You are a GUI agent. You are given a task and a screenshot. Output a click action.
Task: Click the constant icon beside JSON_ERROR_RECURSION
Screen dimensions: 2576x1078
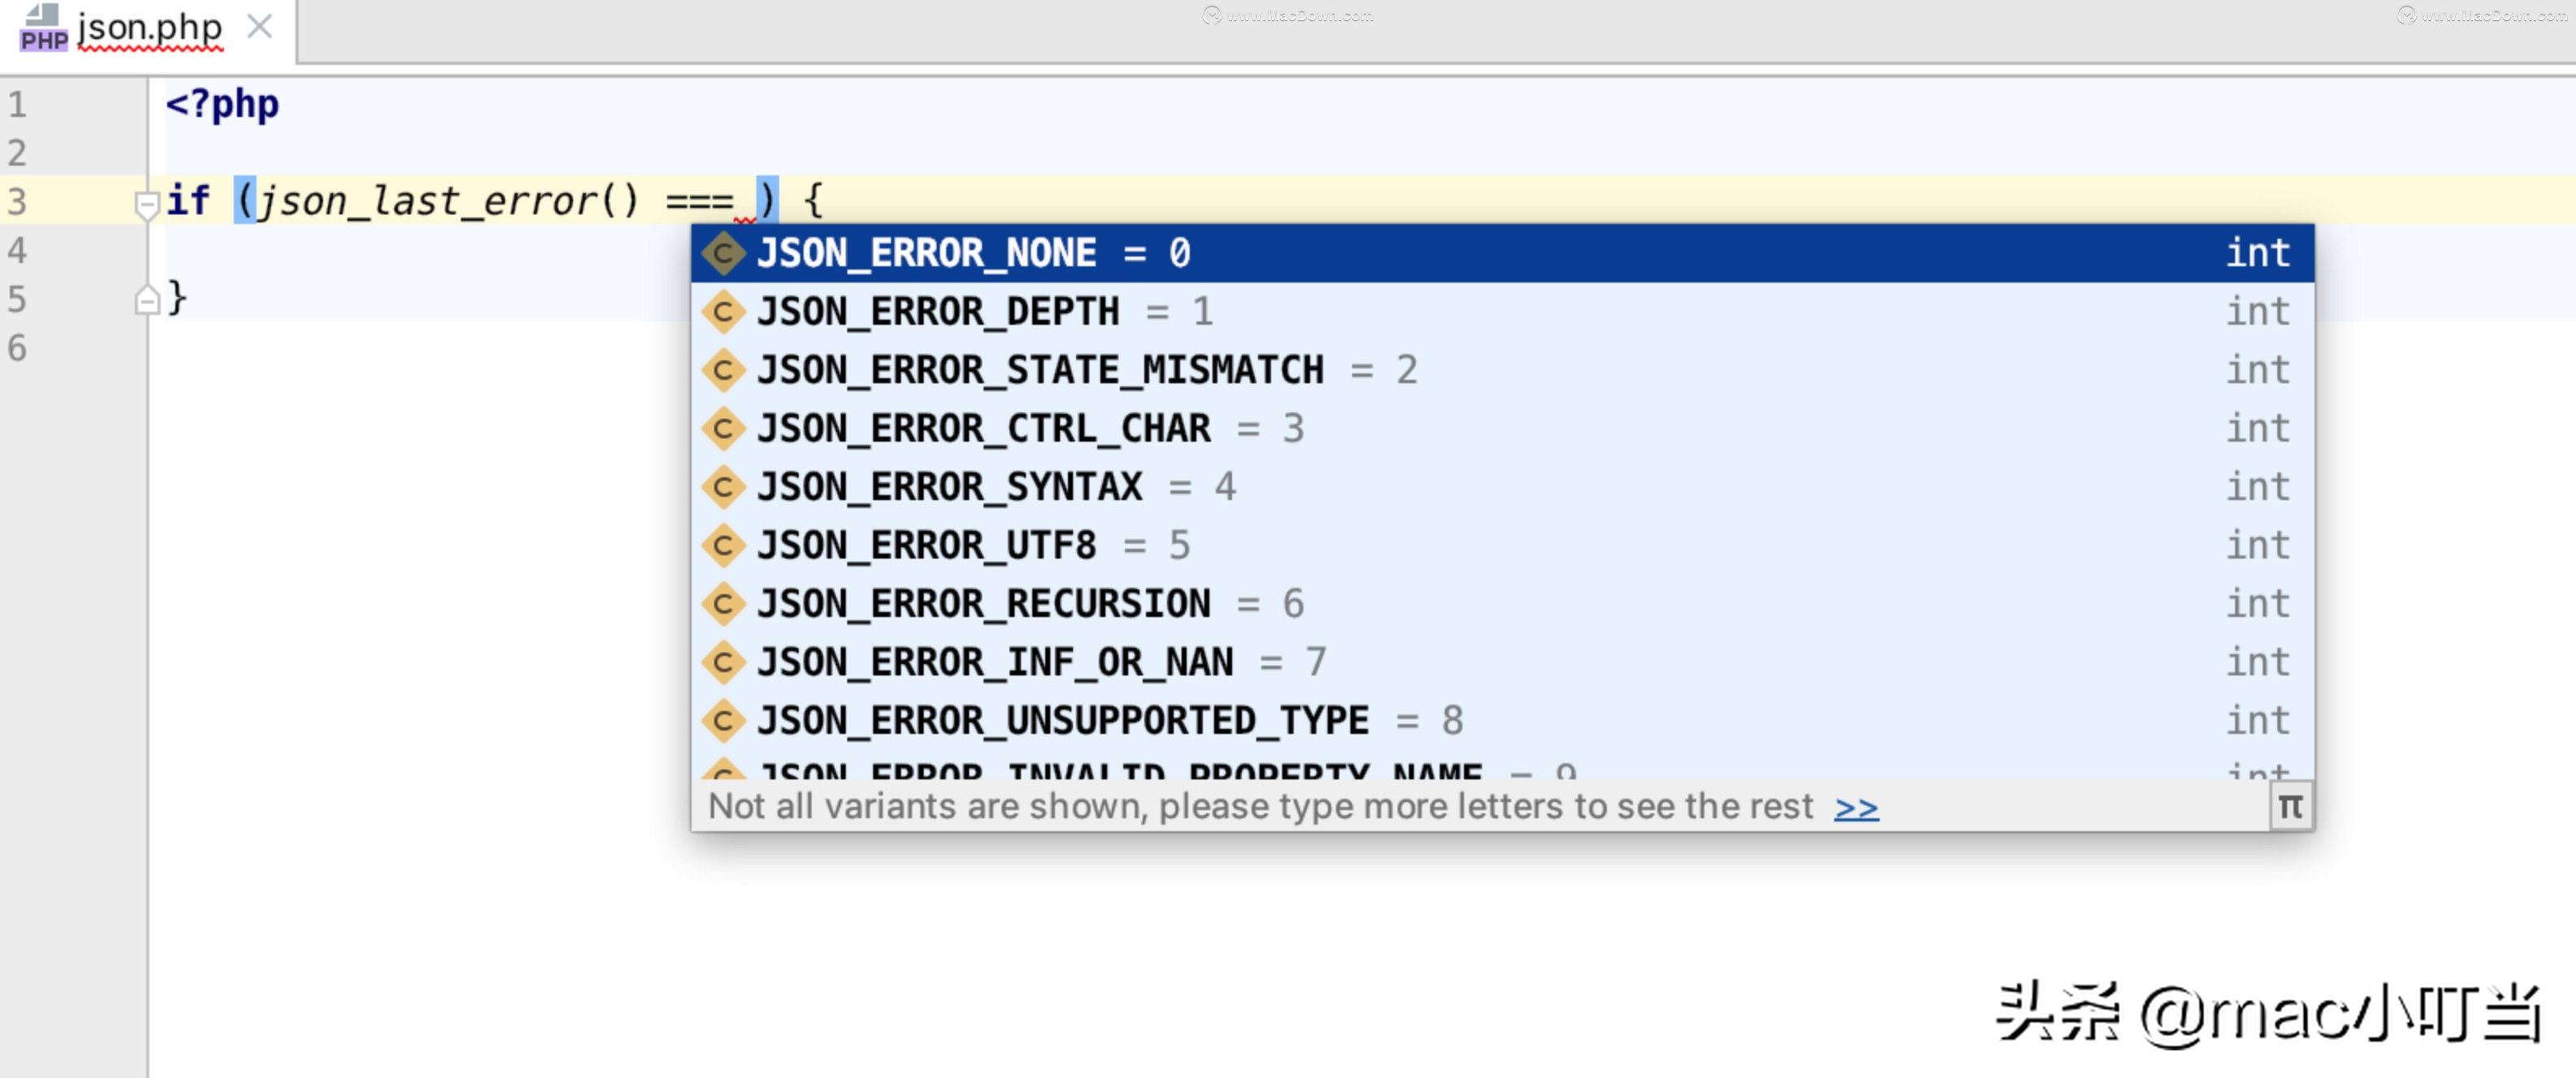[724, 603]
